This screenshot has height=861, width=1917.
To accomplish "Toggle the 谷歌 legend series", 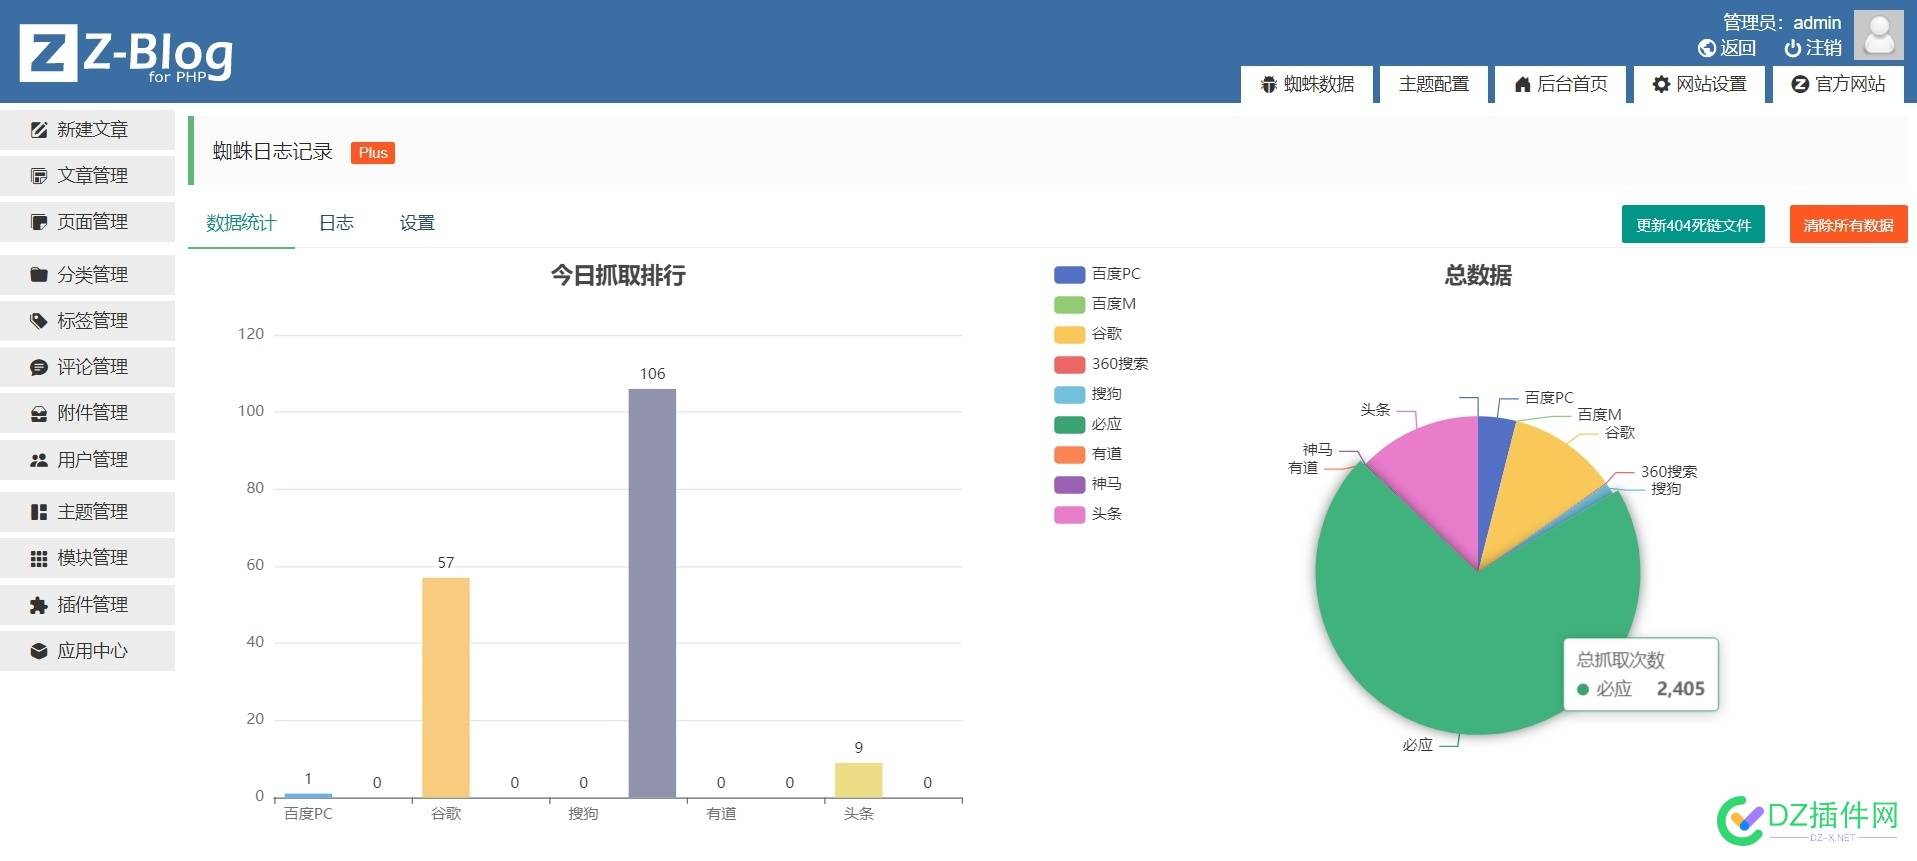I will pos(1088,334).
